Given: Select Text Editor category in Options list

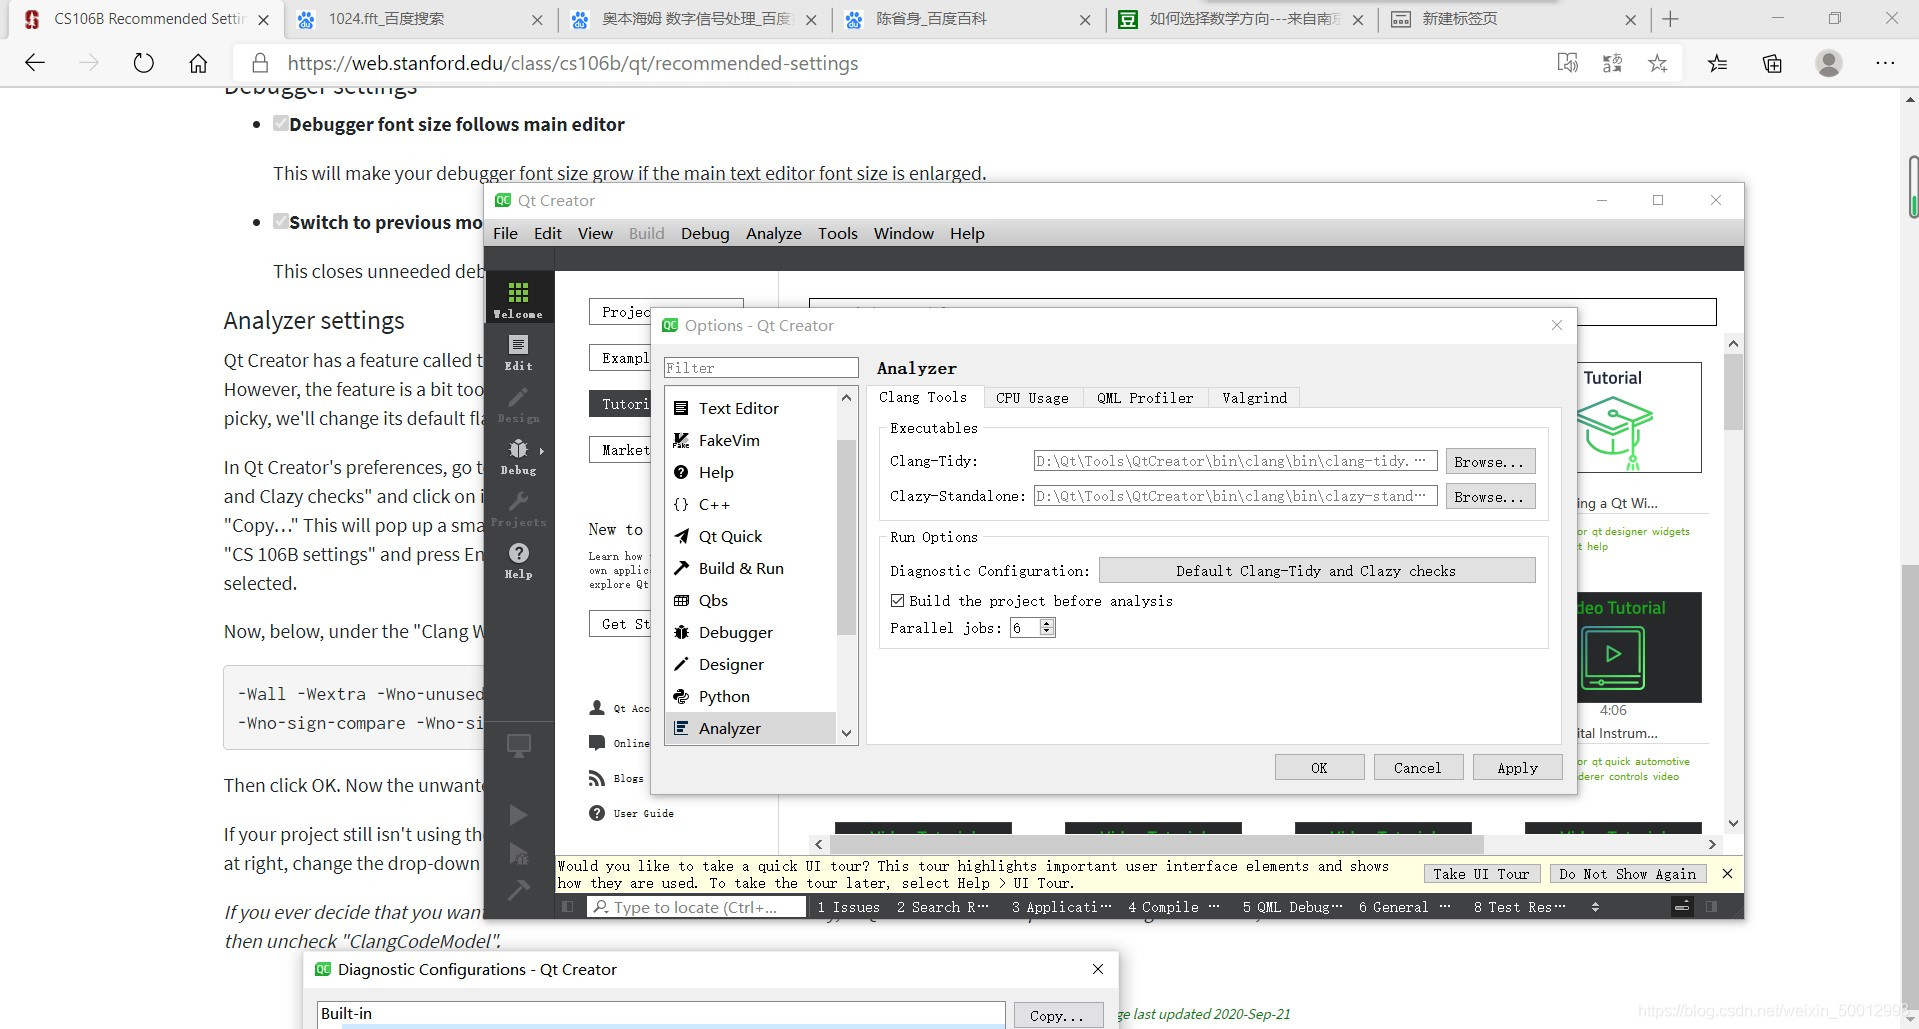Looking at the screenshot, I should (750, 408).
